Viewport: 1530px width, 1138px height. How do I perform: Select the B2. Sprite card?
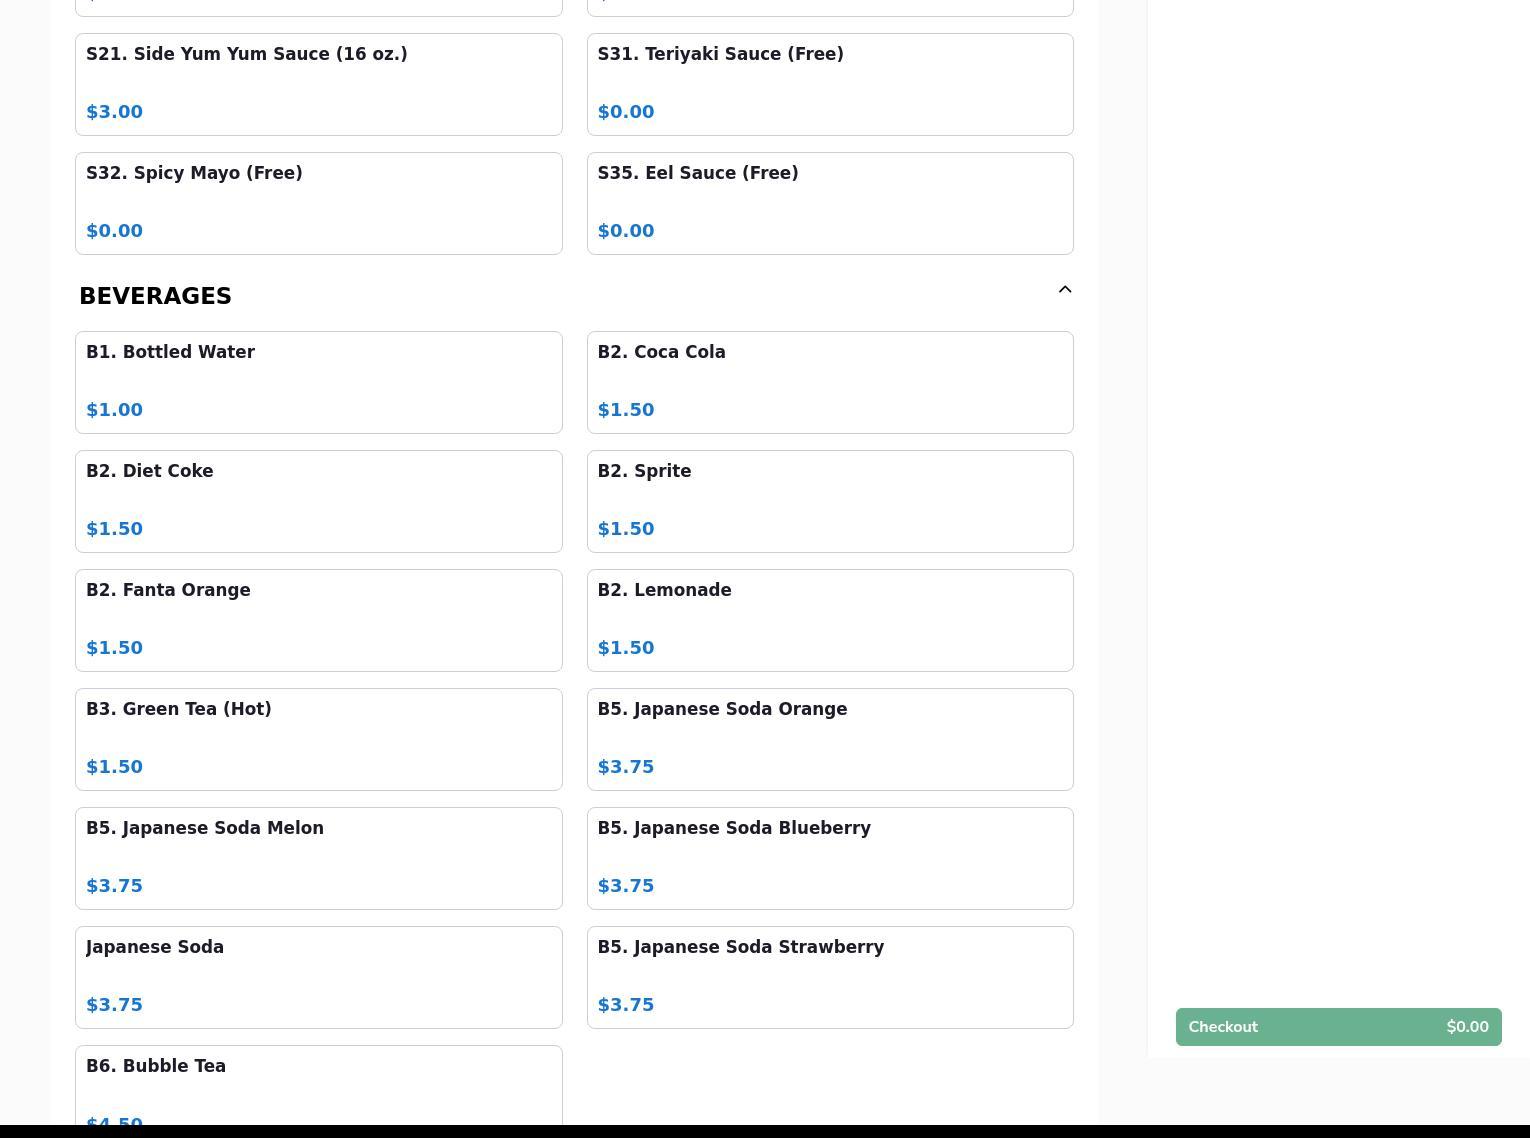[829, 501]
